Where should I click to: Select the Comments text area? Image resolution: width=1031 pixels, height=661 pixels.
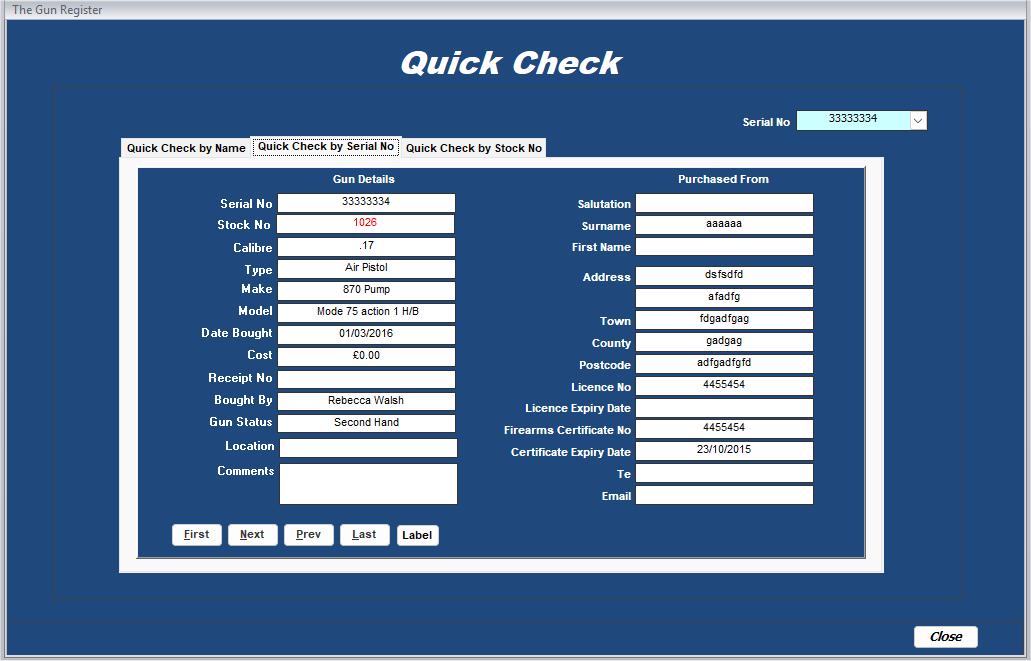coord(367,484)
